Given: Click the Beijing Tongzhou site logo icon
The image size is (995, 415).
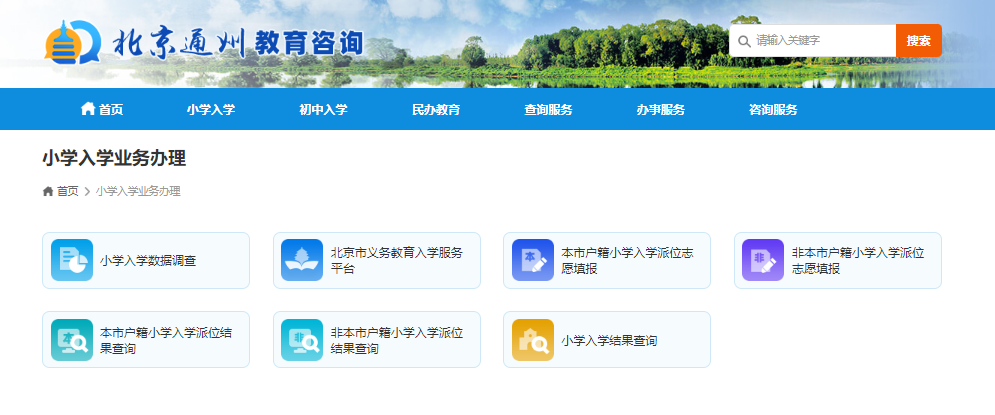Looking at the screenshot, I should tap(73, 42).
